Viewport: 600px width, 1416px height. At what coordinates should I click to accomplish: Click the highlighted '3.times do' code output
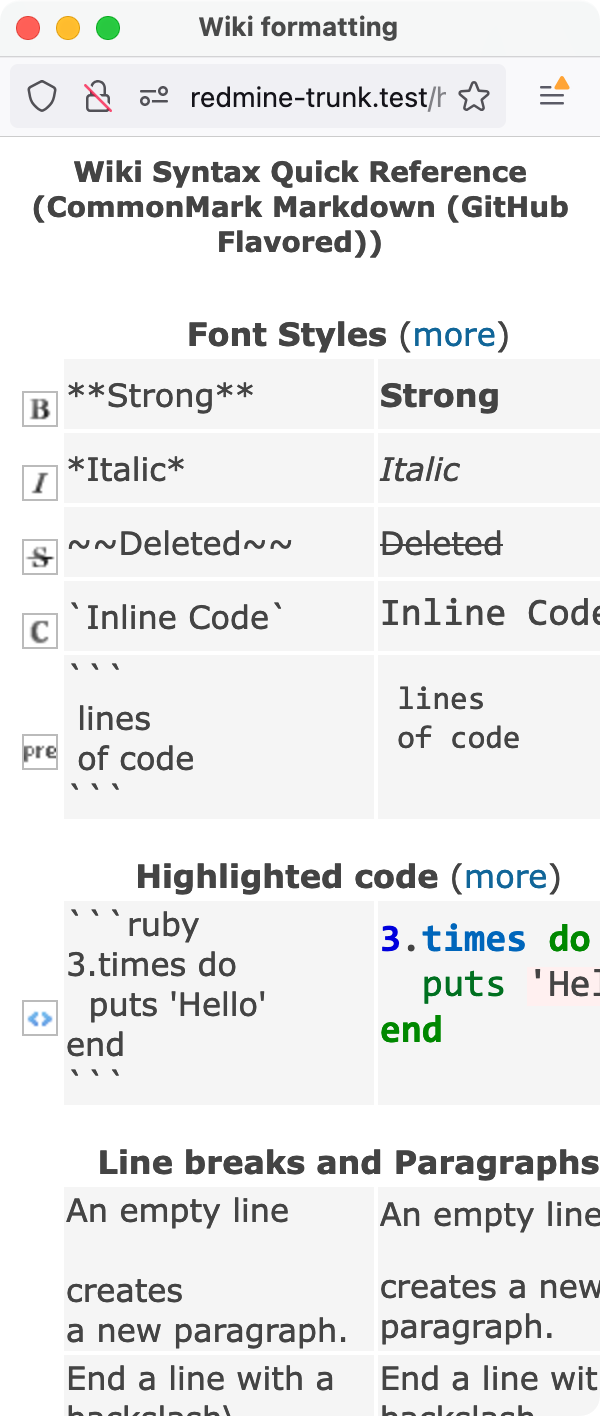click(x=489, y=1003)
